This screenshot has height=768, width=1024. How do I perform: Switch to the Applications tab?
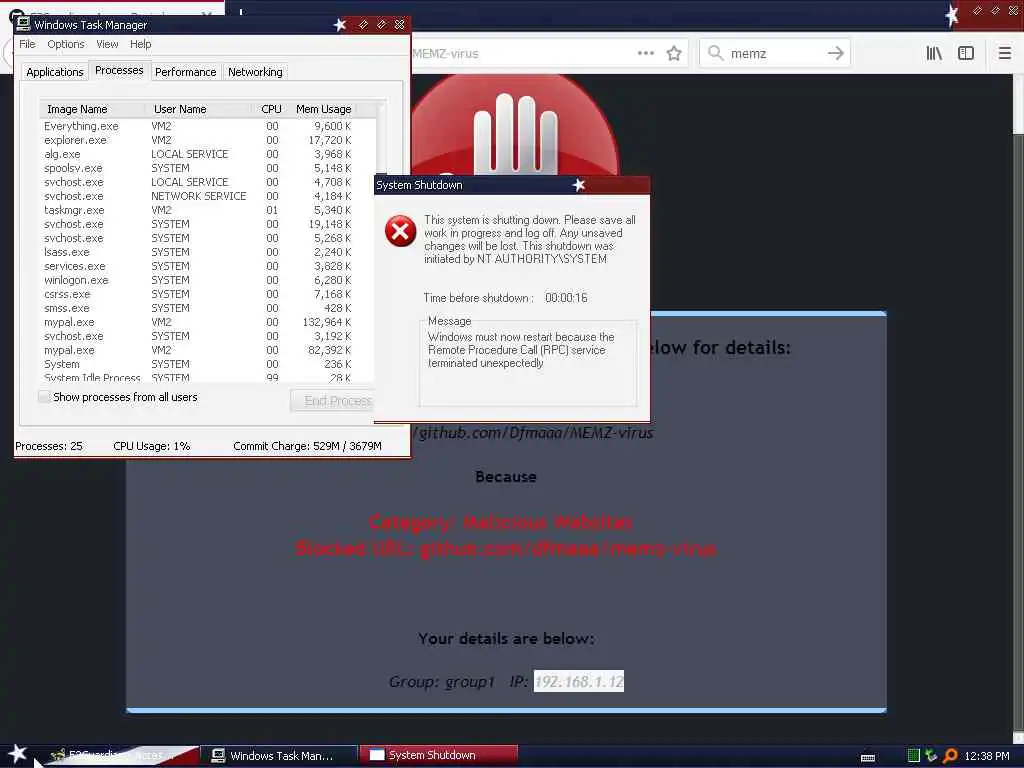point(55,72)
